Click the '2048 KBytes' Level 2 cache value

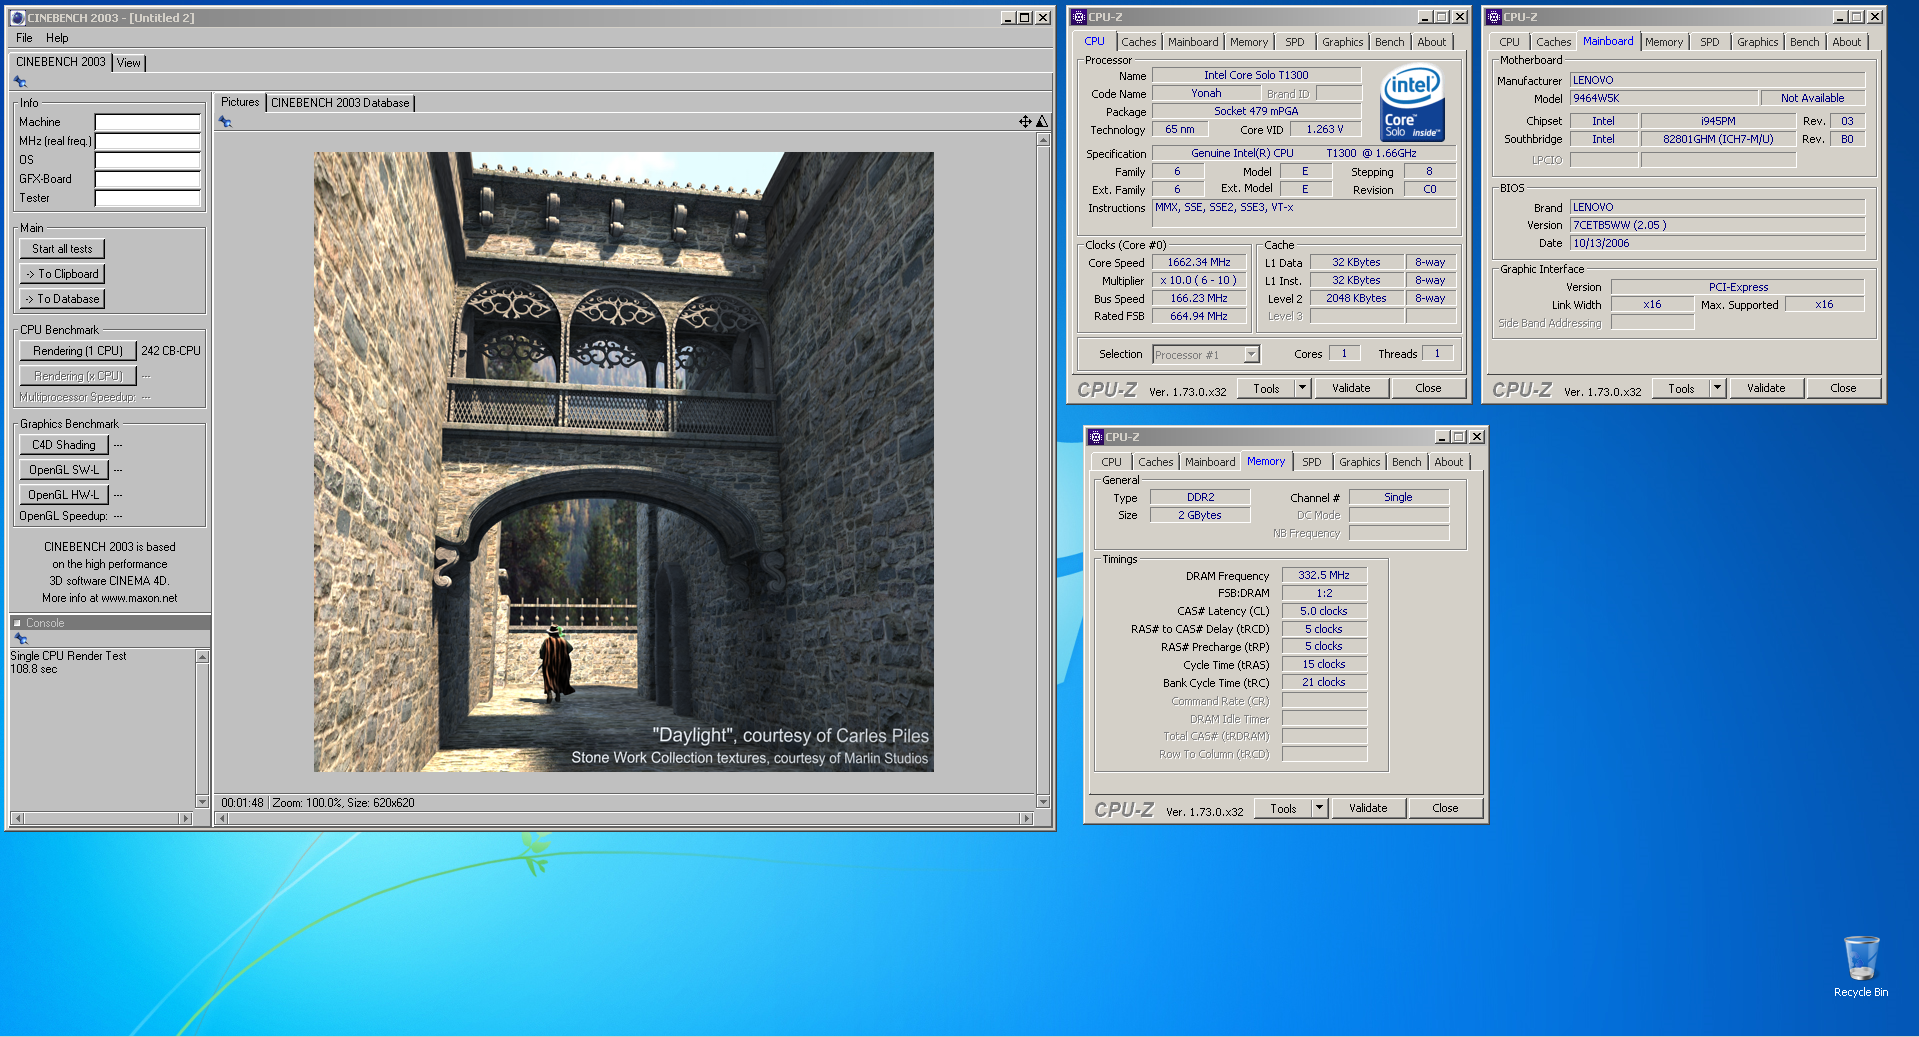tap(1356, 298)
